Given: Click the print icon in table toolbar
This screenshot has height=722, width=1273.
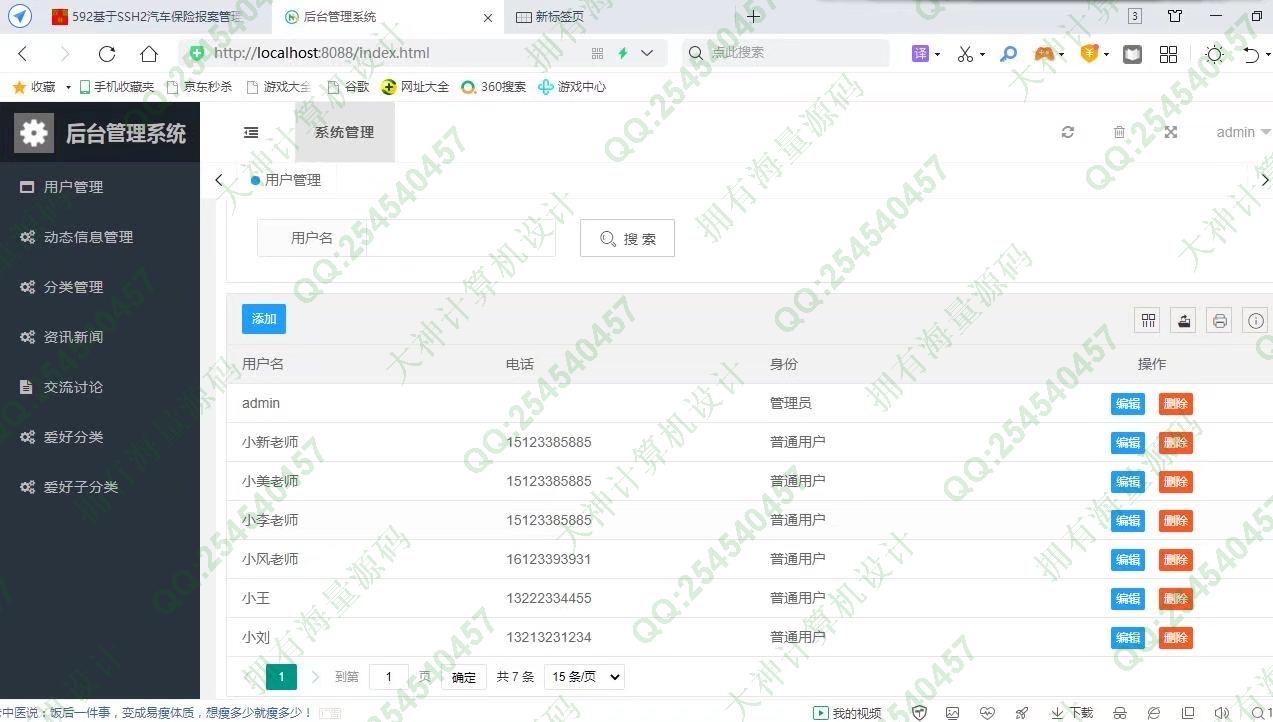Looking at the screenshot, I should [1220, 320].
